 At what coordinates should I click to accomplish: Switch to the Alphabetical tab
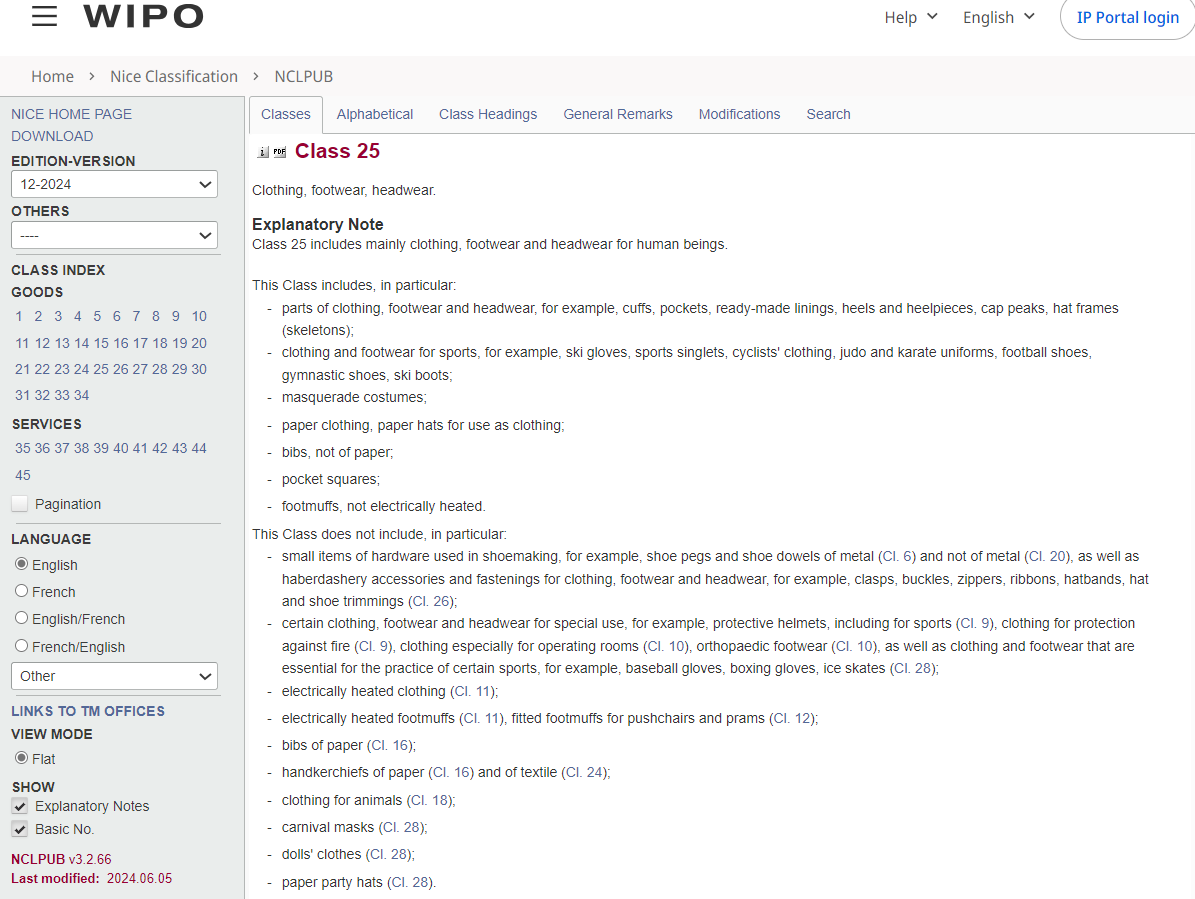[x=375, y=114]
